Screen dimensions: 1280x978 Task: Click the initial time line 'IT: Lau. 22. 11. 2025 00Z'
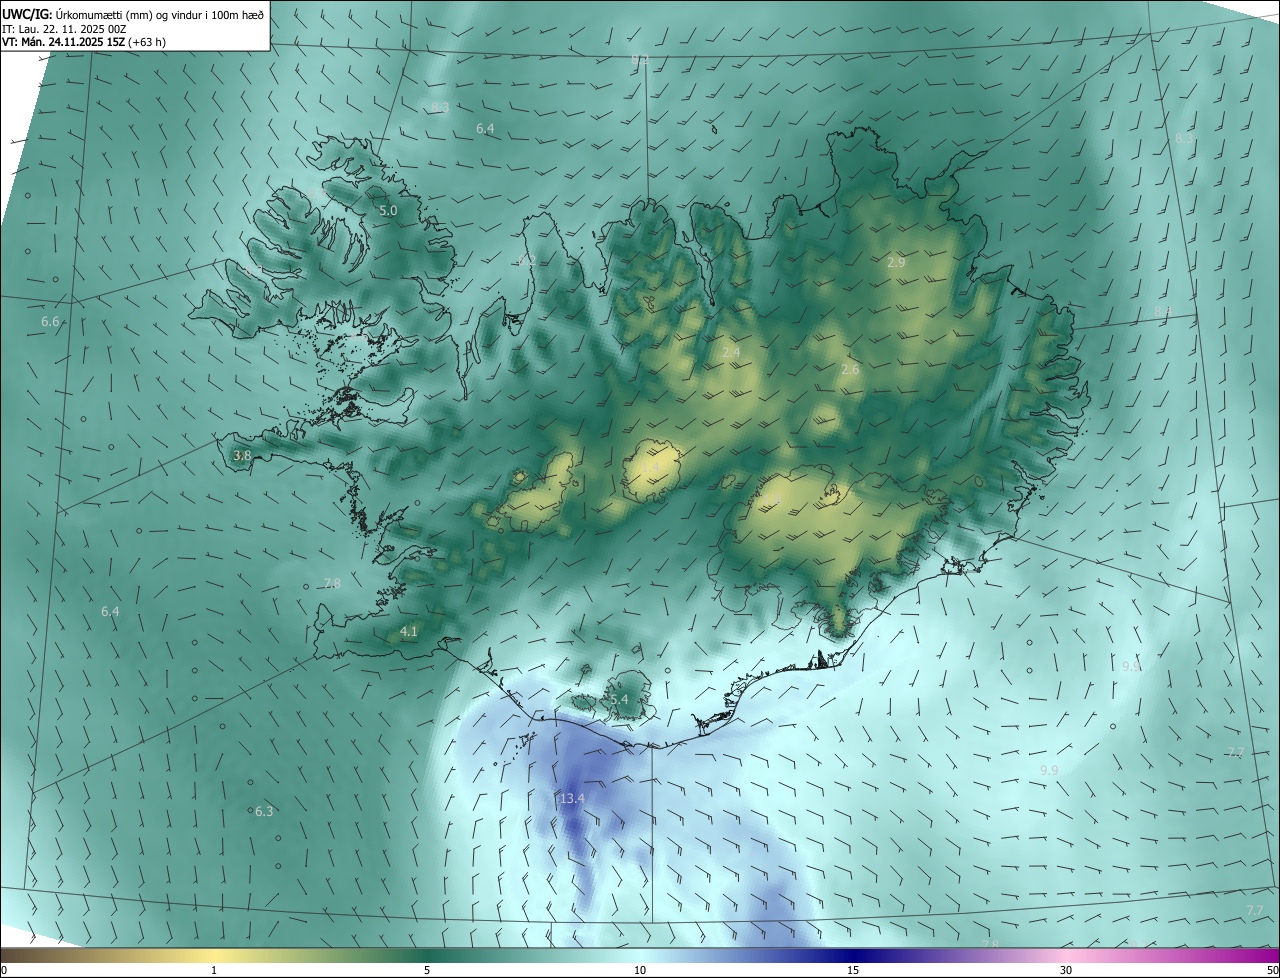pyautogui.click(x=66, y=29)
